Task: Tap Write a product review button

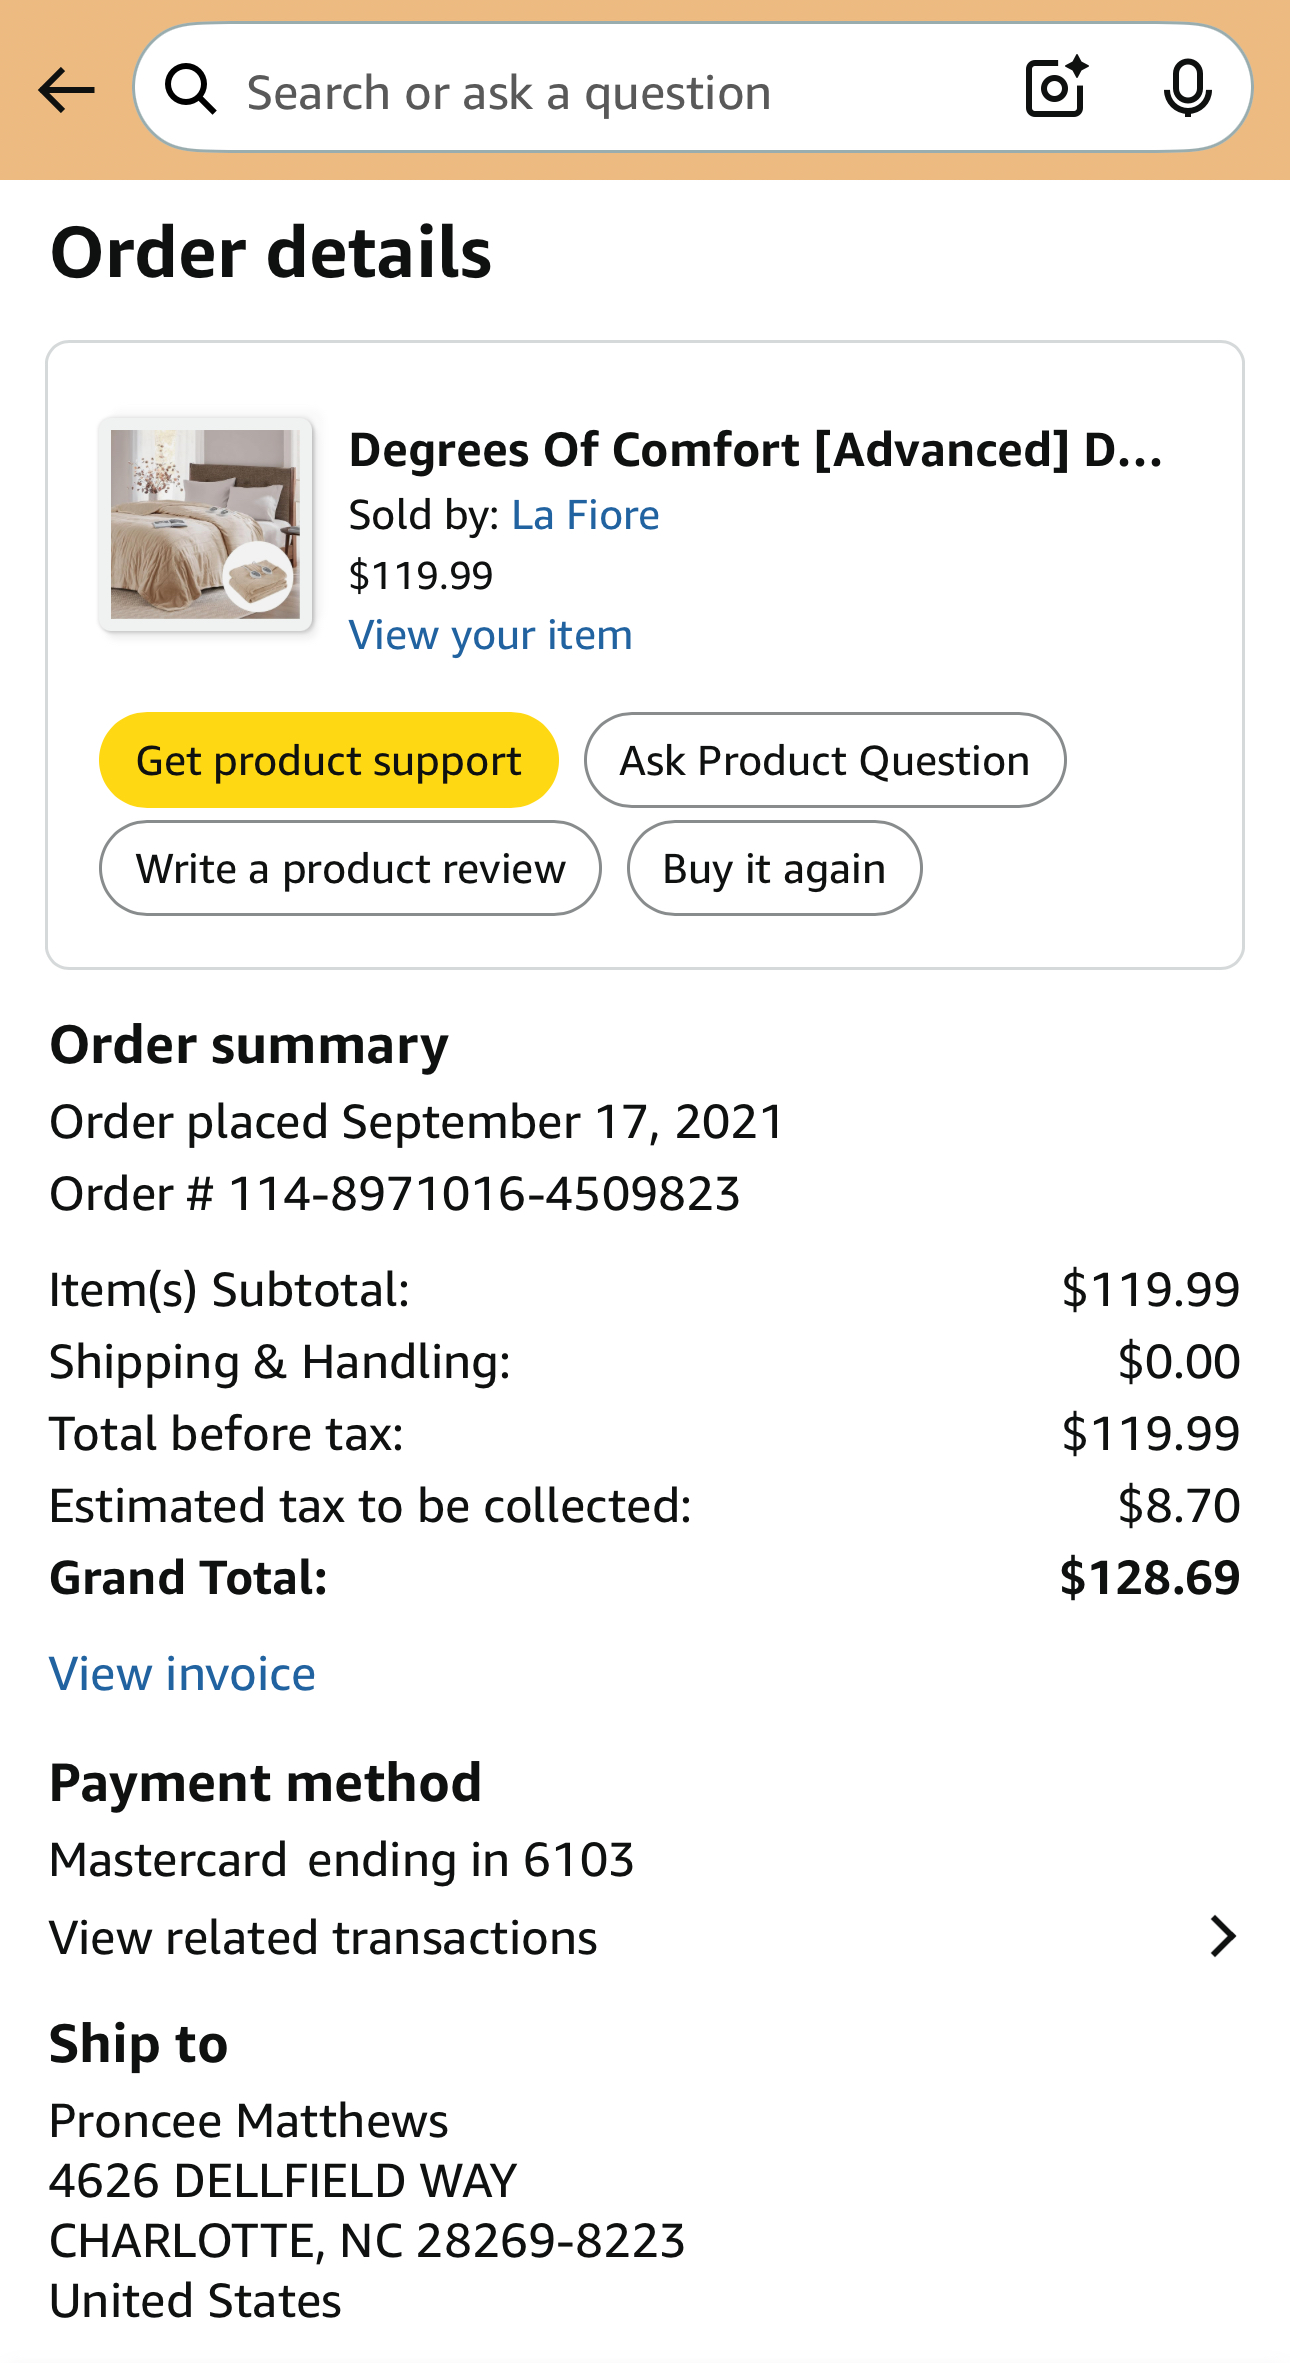Action: click(350, 868)
